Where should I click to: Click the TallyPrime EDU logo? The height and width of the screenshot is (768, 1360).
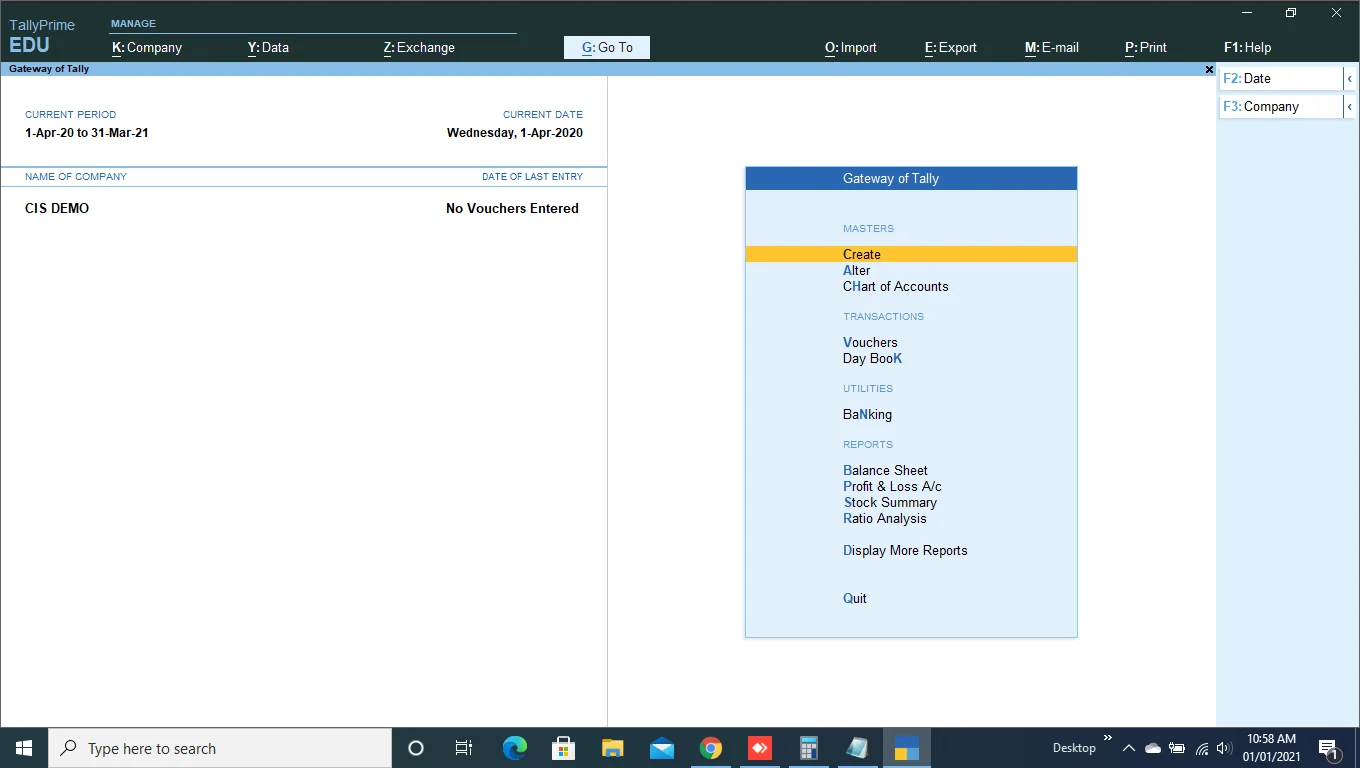click(x=42, y=36)
